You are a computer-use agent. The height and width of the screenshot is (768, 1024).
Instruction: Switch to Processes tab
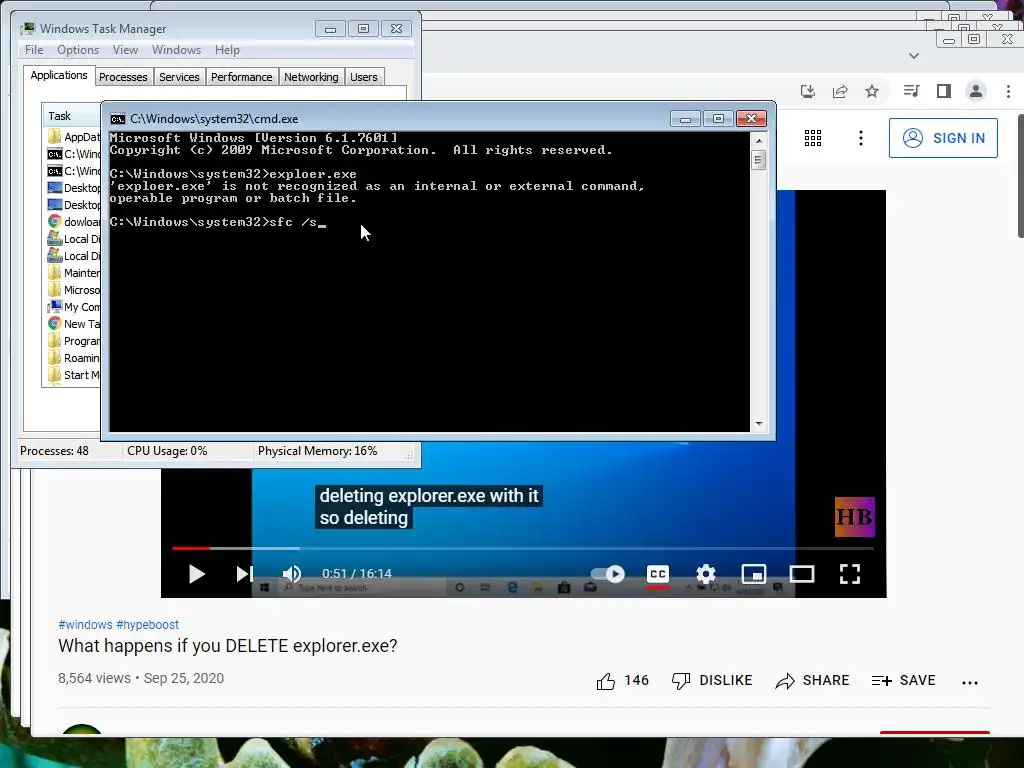(123, 77)
